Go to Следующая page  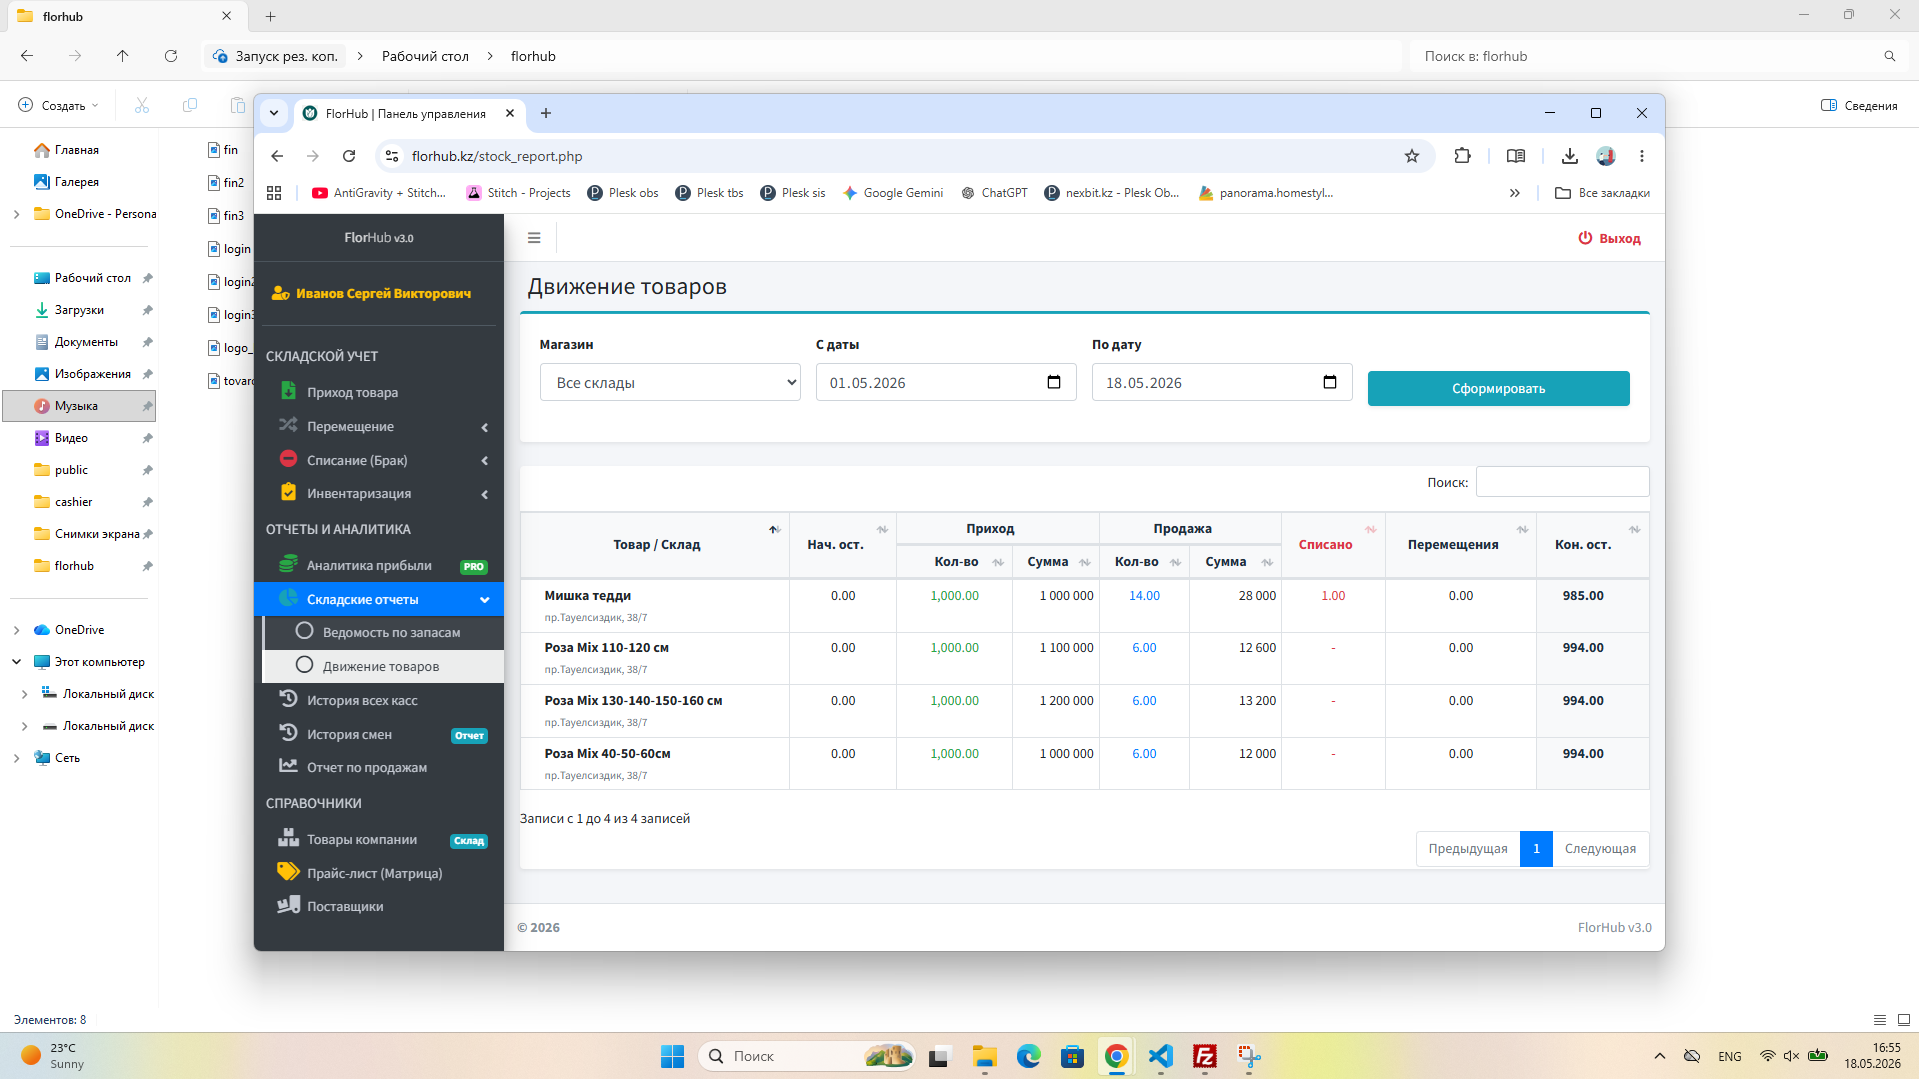(1600, 848)
